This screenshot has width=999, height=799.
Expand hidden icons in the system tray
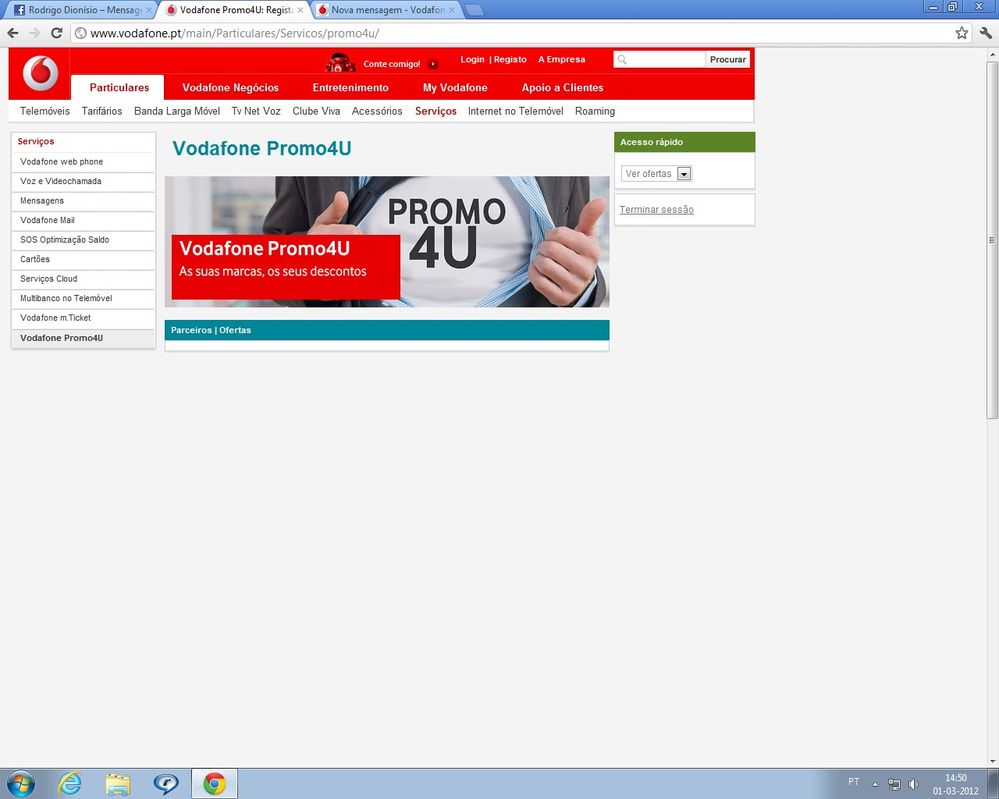tap(873, 784)
